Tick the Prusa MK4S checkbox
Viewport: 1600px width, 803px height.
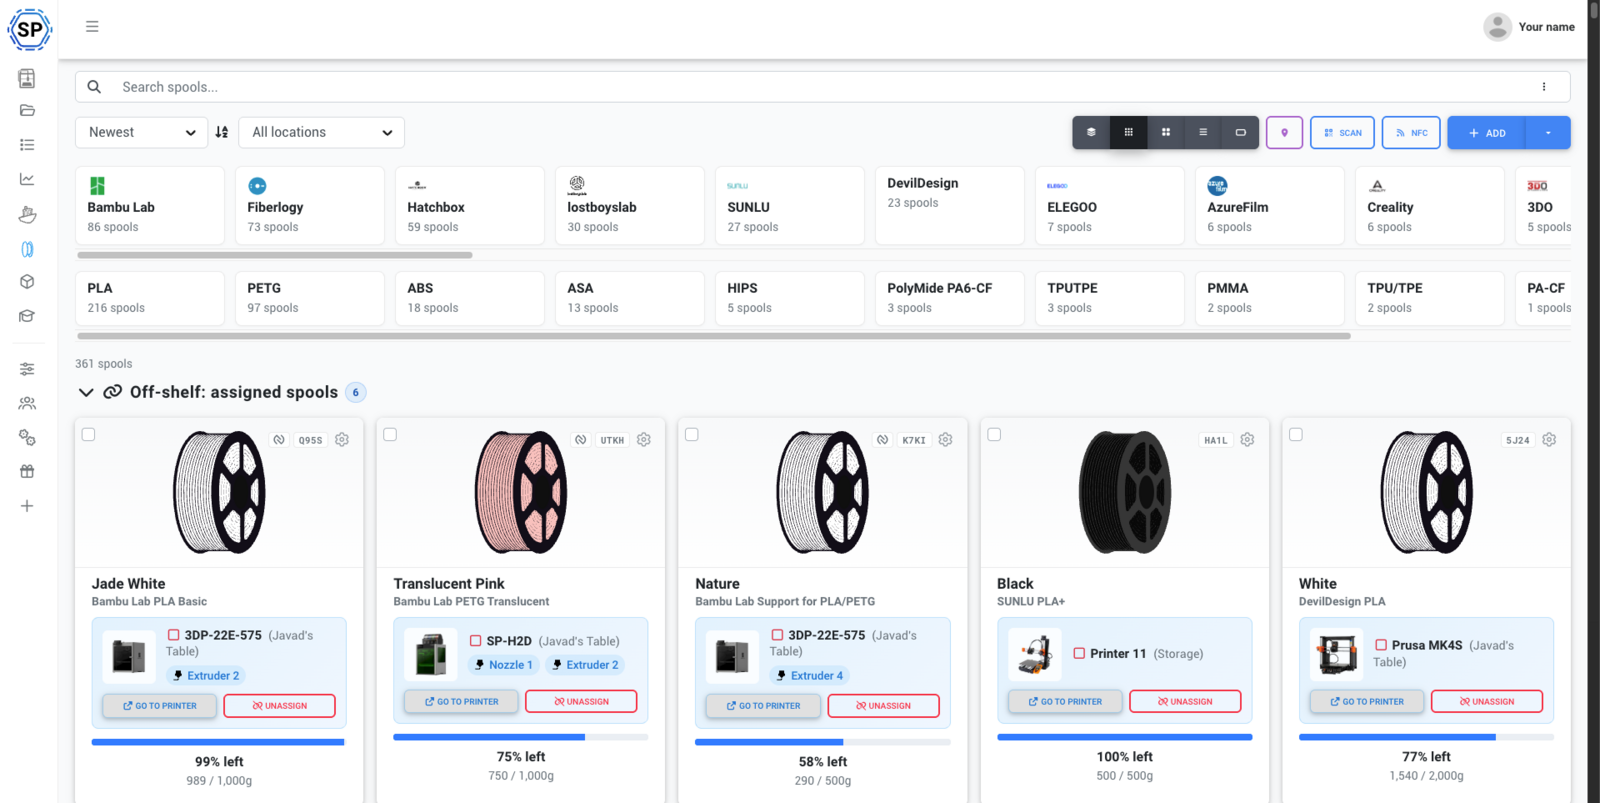click(x=1381, y=646)
